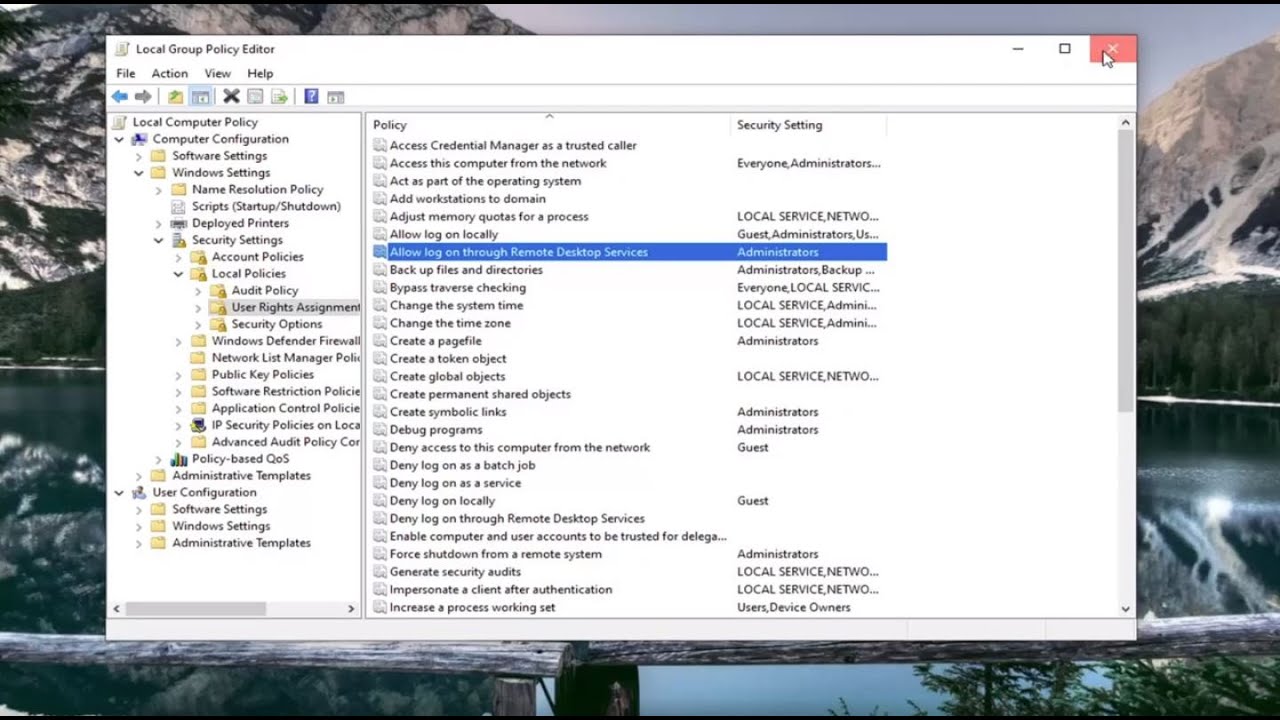
Task: Click the User Configuration node icon
Action: (x=140, y=492)
